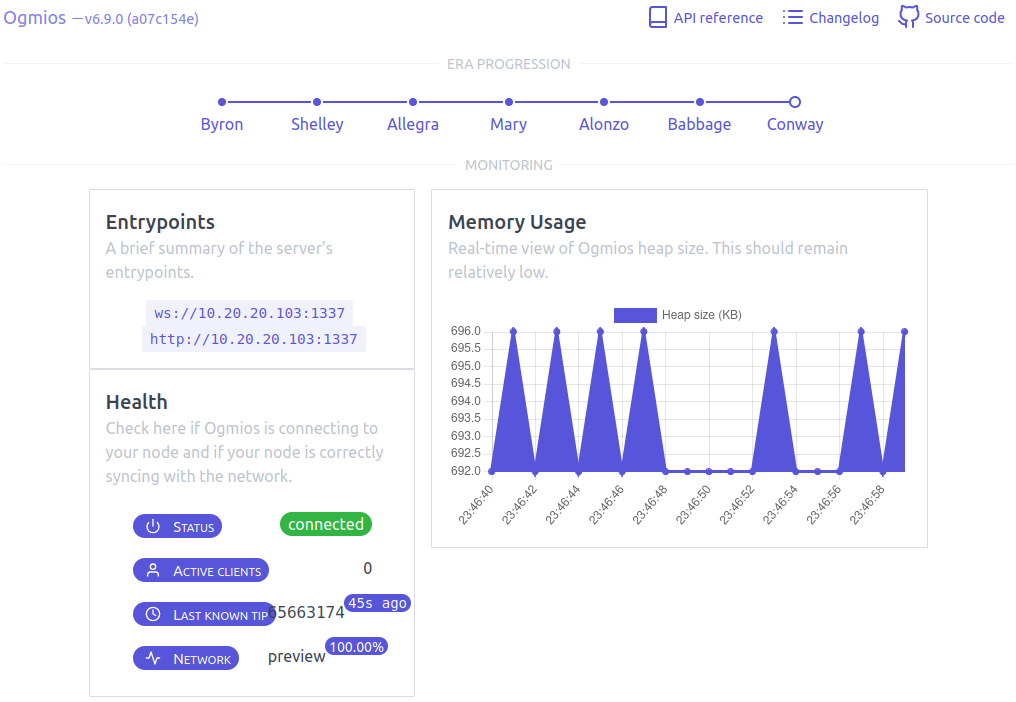Screen dimensions: 1016x702
Task: Click the Allegra era label
Action: pos(413,124)
